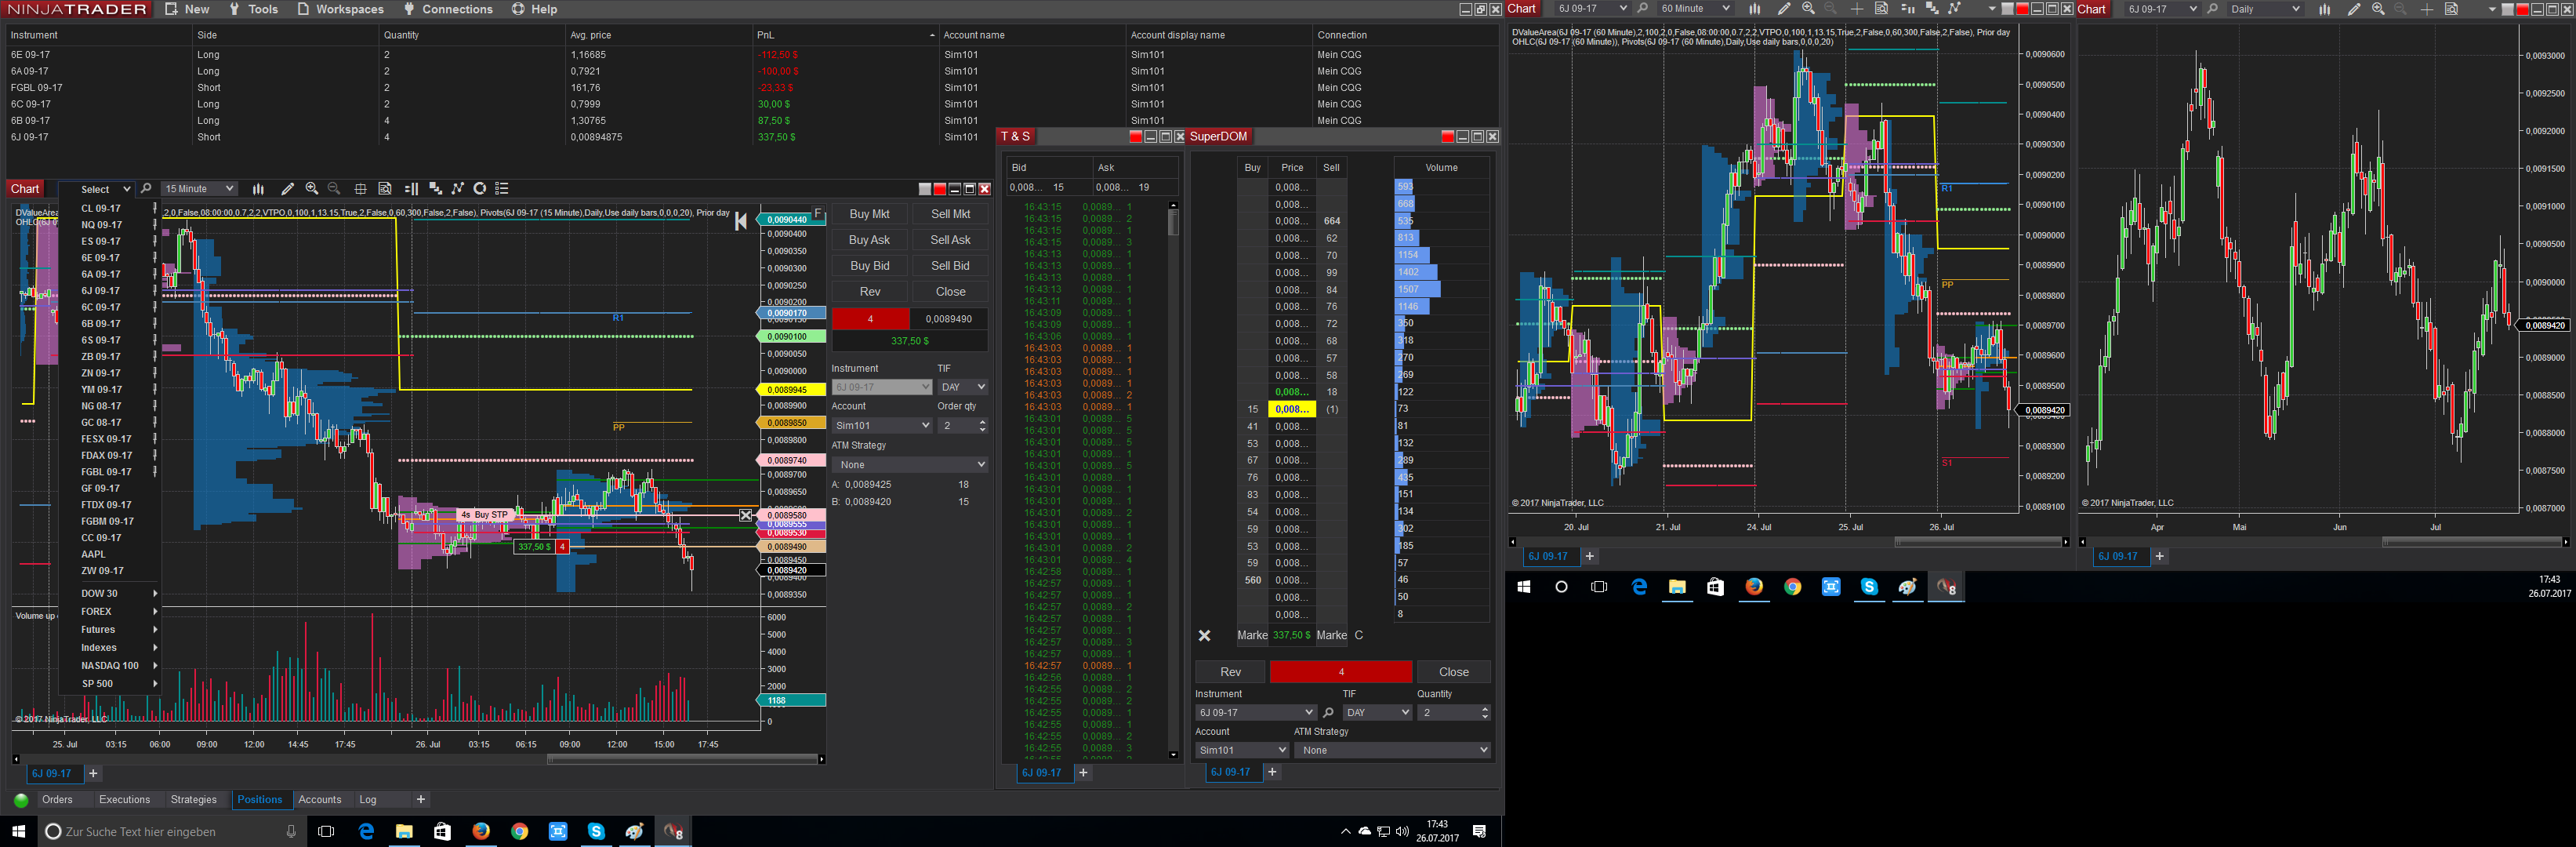
Task: Expand the FOREX instrument submenu
Action: pyautogui.click(x=109, y=611)
